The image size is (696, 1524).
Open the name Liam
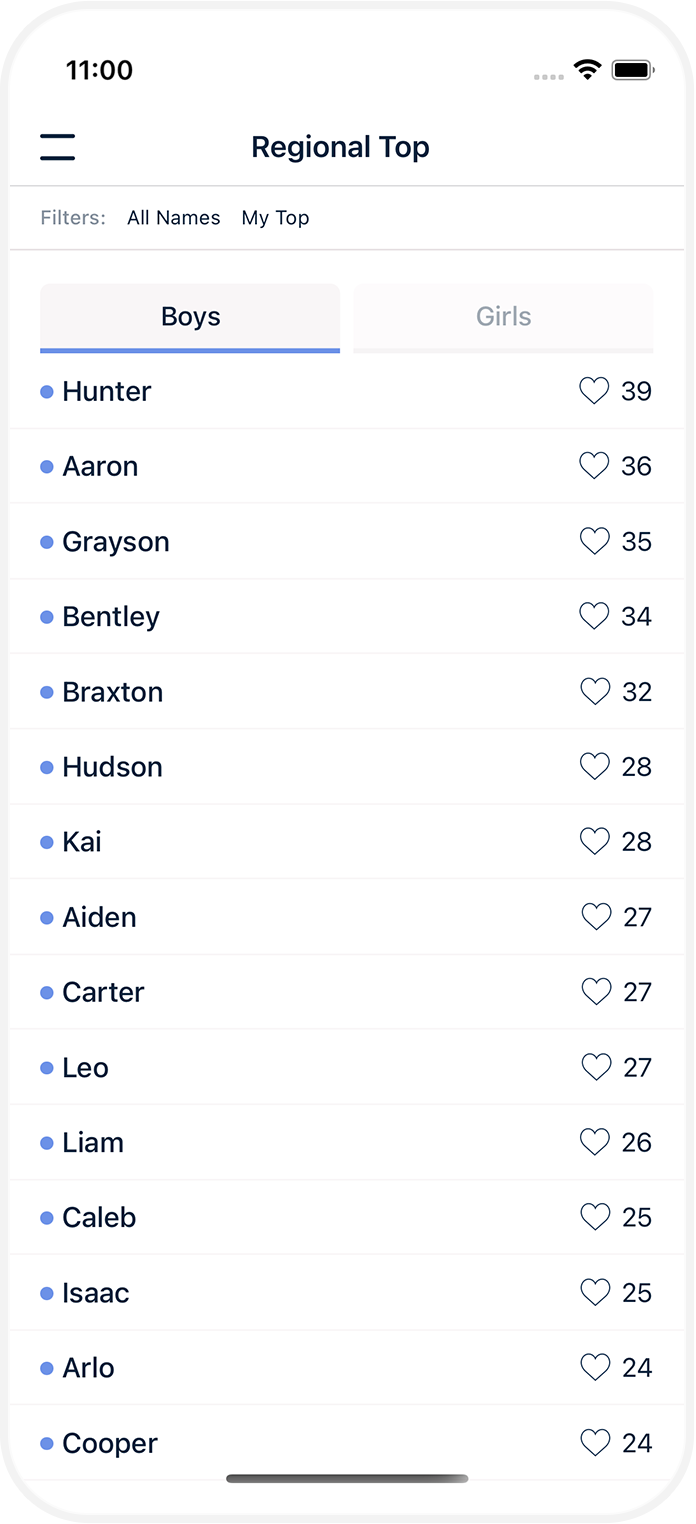(93, 1142)
